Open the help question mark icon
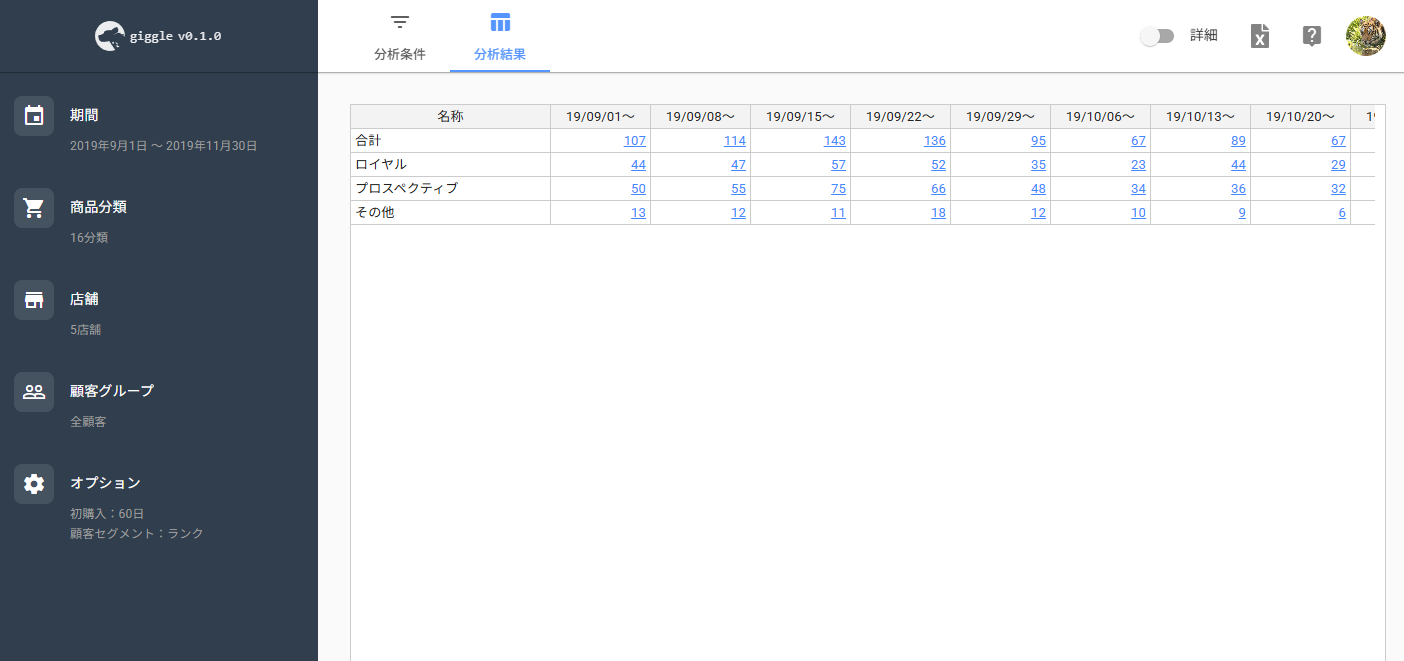 point(1312,36)
